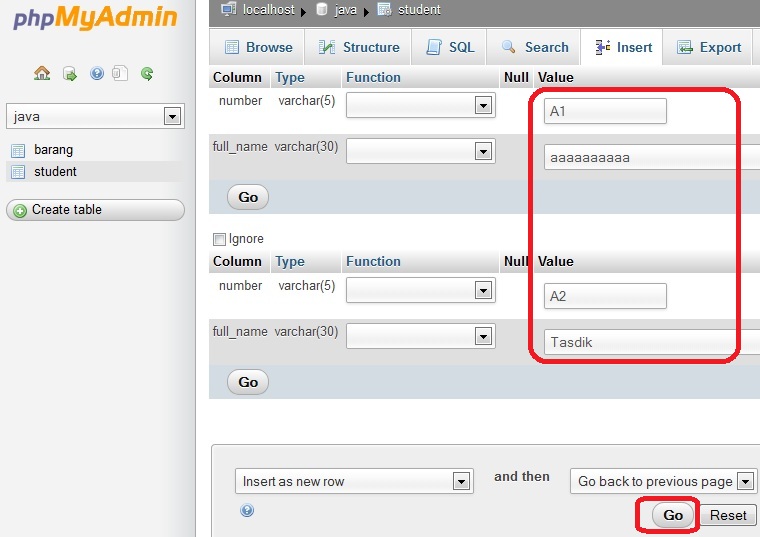Open the Browse tab
760x537 pixels.
[x=257, y=47]
